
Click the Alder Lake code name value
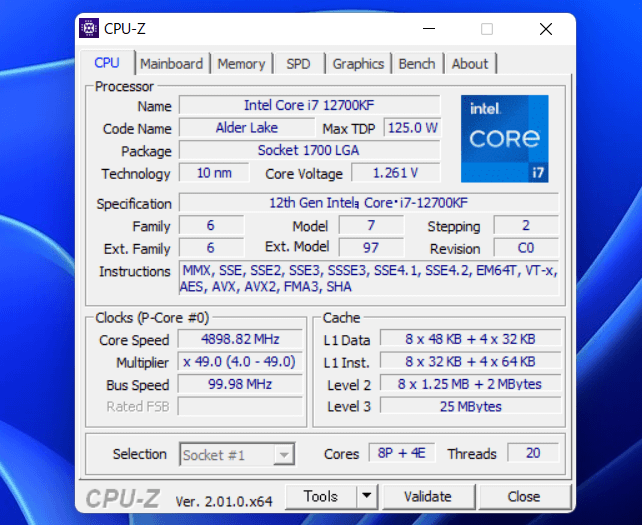[247, 128]
